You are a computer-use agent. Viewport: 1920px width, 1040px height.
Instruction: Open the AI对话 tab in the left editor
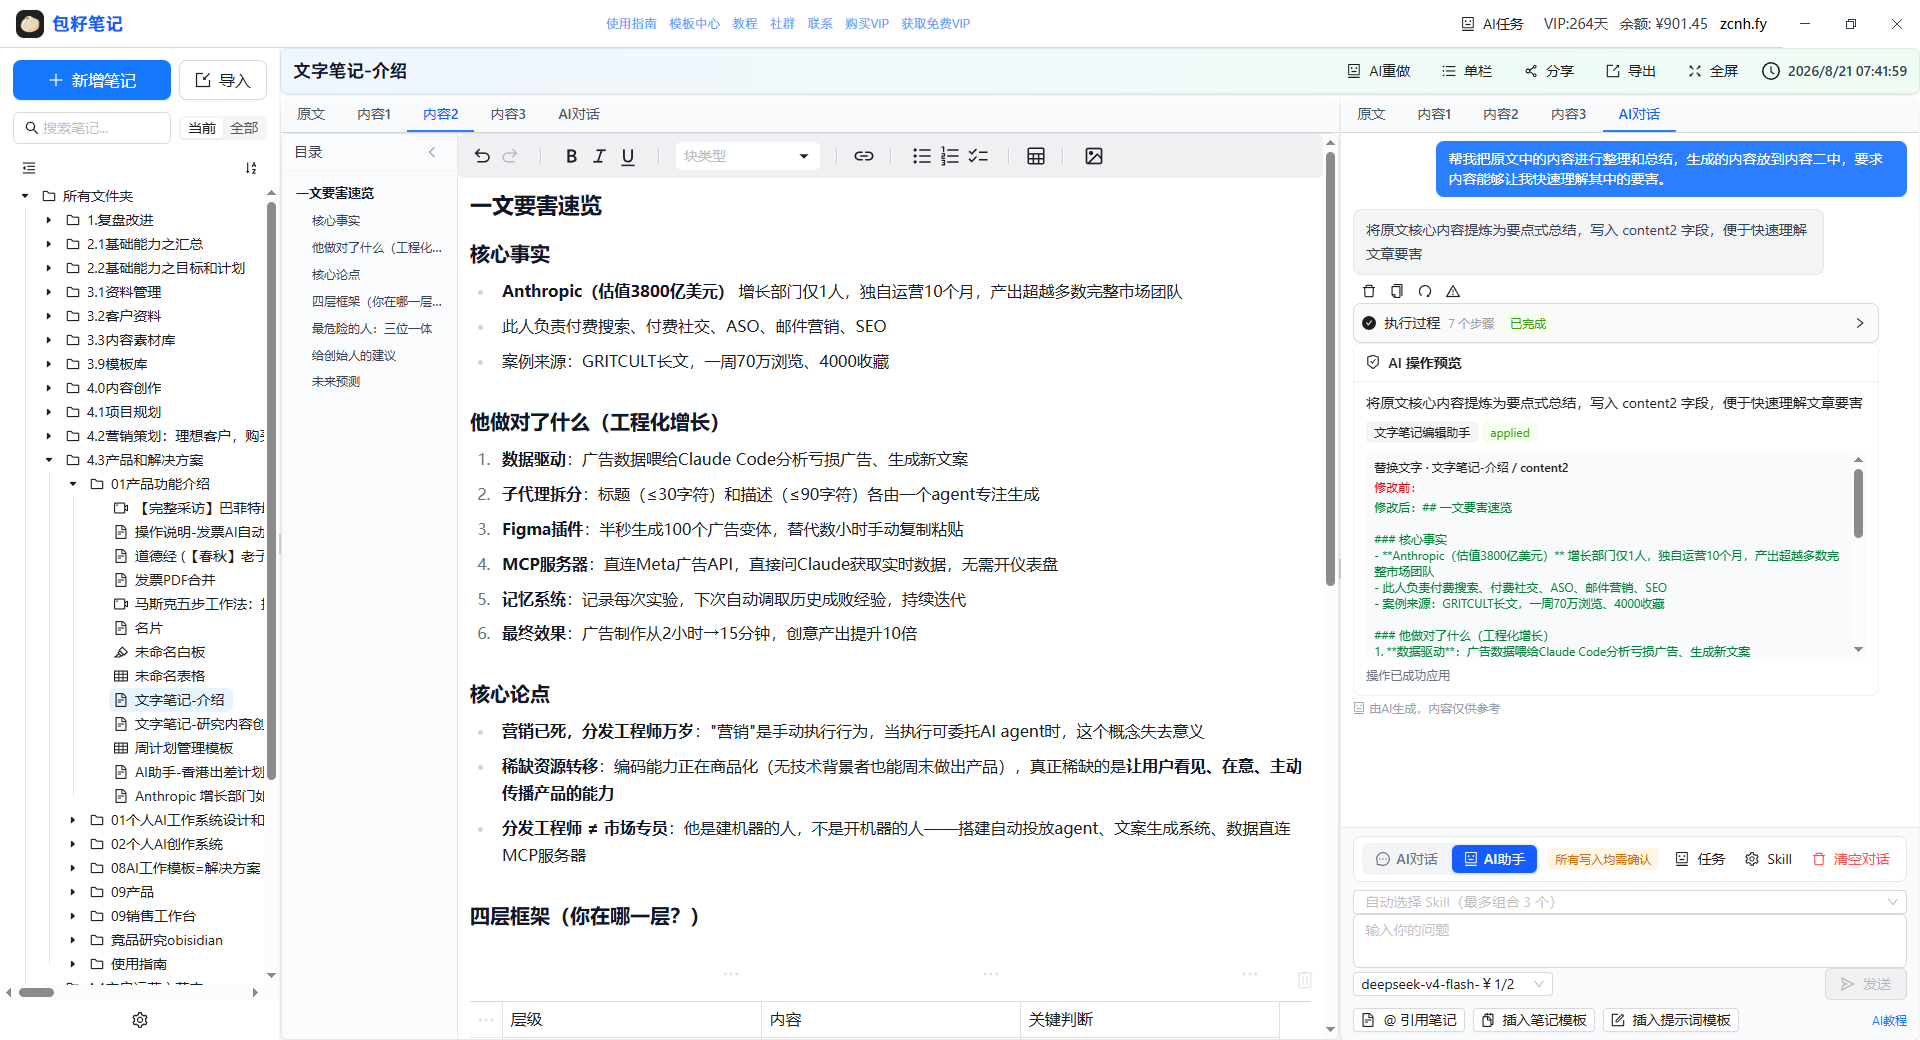(579, 114)
